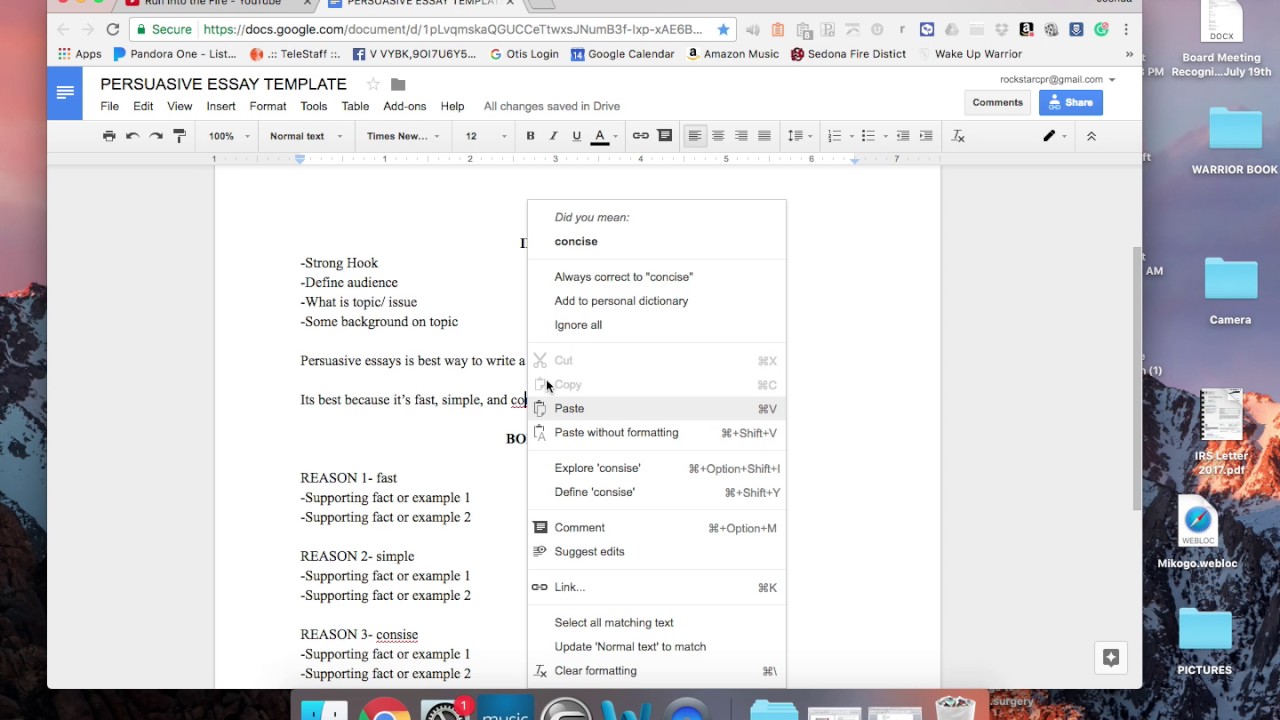Click the Comments button
This screenshot has width=1280, height=720.
(x=998, y=102)
